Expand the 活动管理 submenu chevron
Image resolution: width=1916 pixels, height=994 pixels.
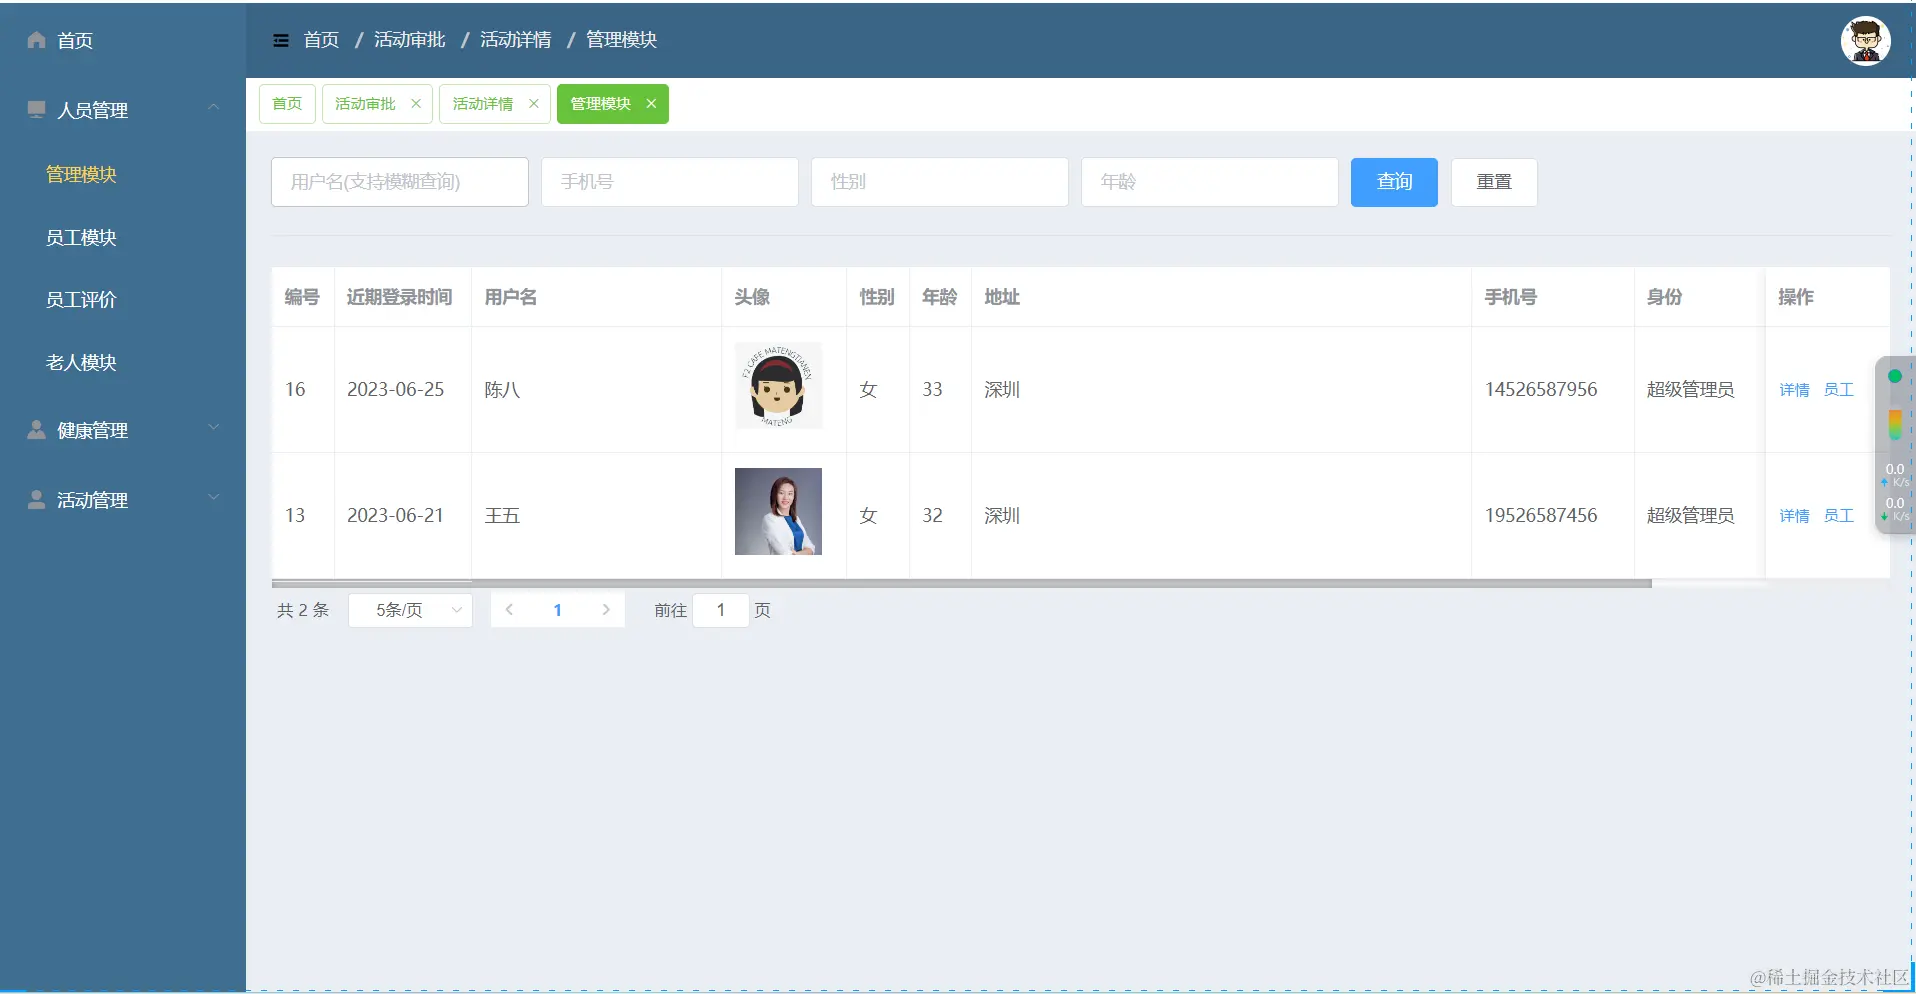coord(213,497)
